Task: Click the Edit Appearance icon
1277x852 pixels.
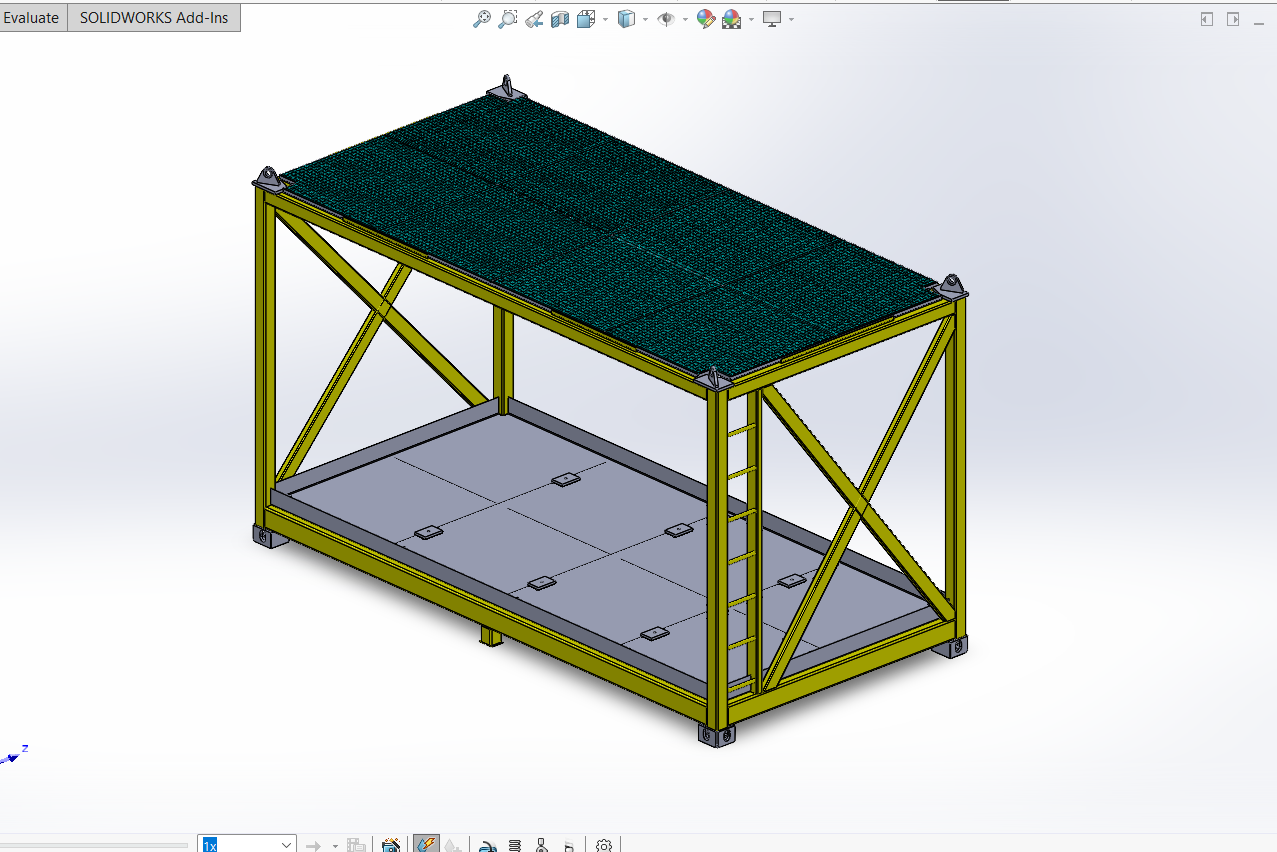Action: (x=706, y=19)
